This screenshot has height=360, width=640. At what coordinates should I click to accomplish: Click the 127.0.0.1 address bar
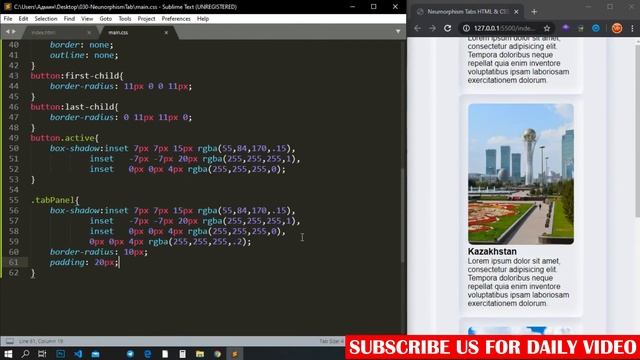[504, 28]
